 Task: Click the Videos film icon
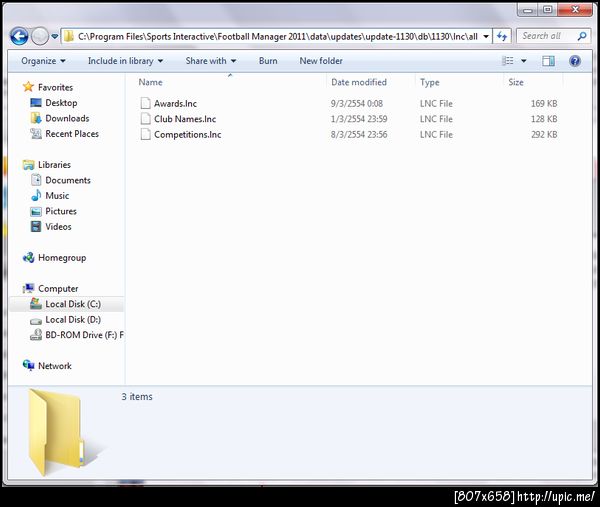pos(36,227)
